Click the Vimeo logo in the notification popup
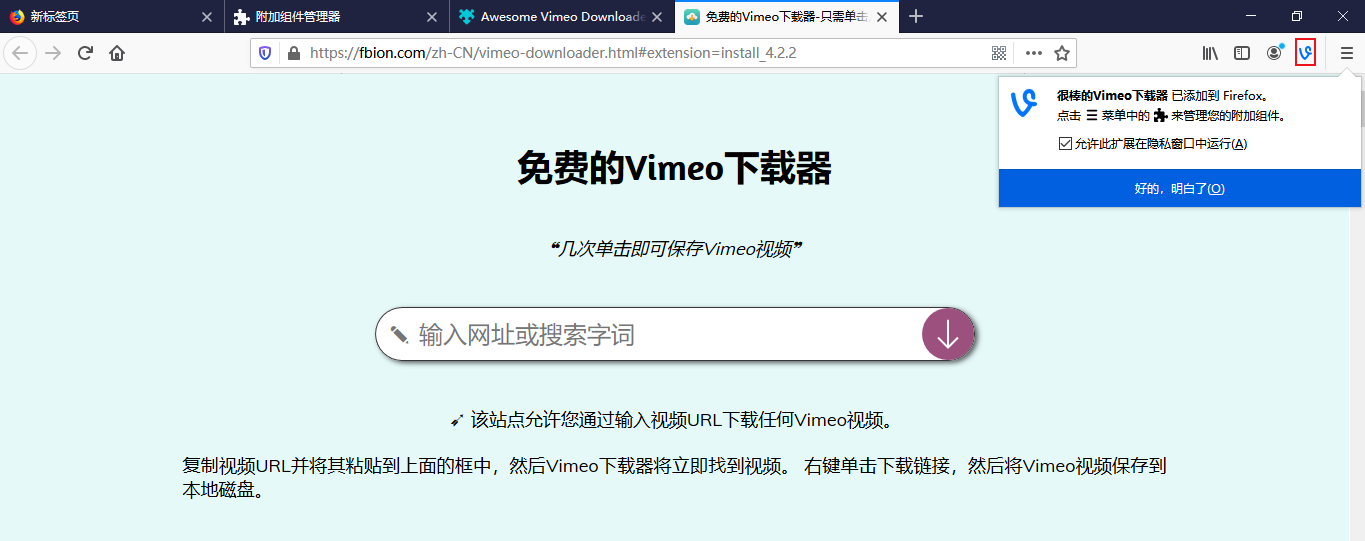The height and width of the screenshot is (541, 1365). pyautogui.click(x=1024, y=103)
